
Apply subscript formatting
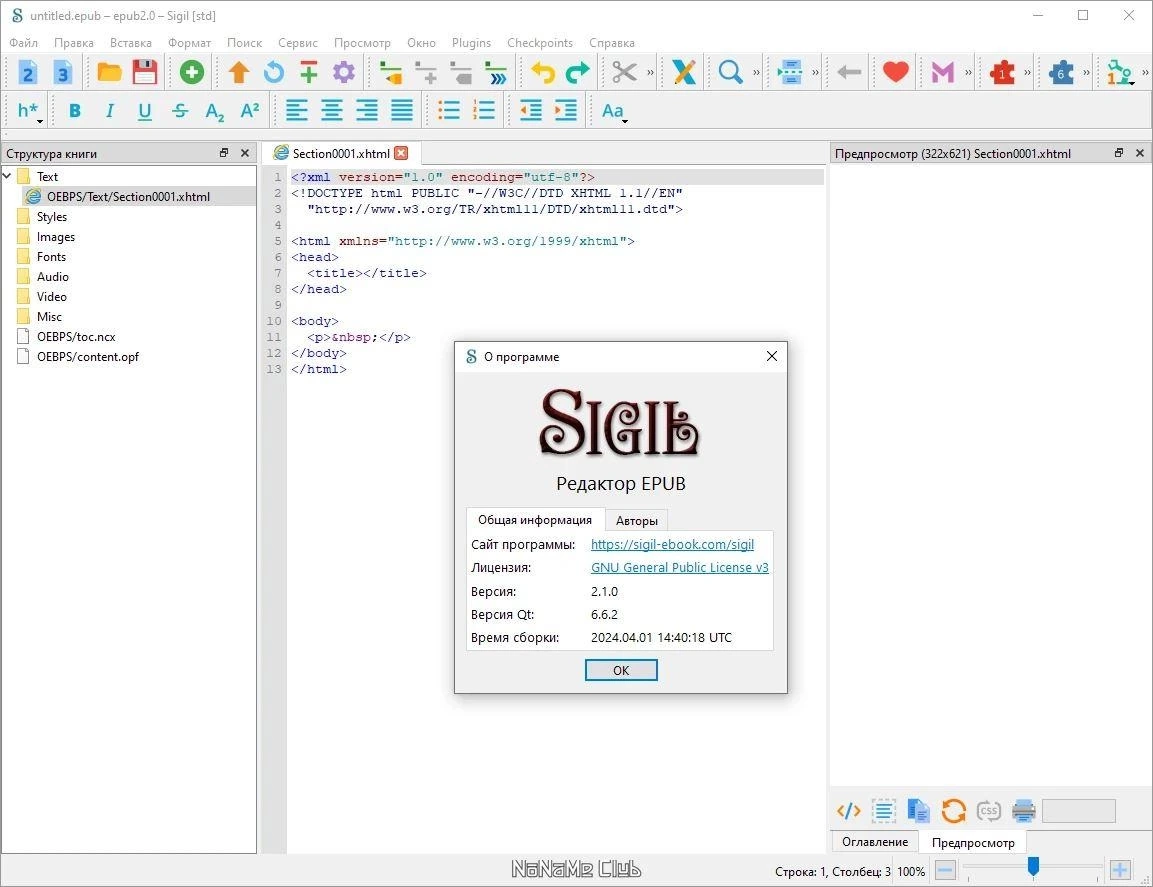pos(215,111)
